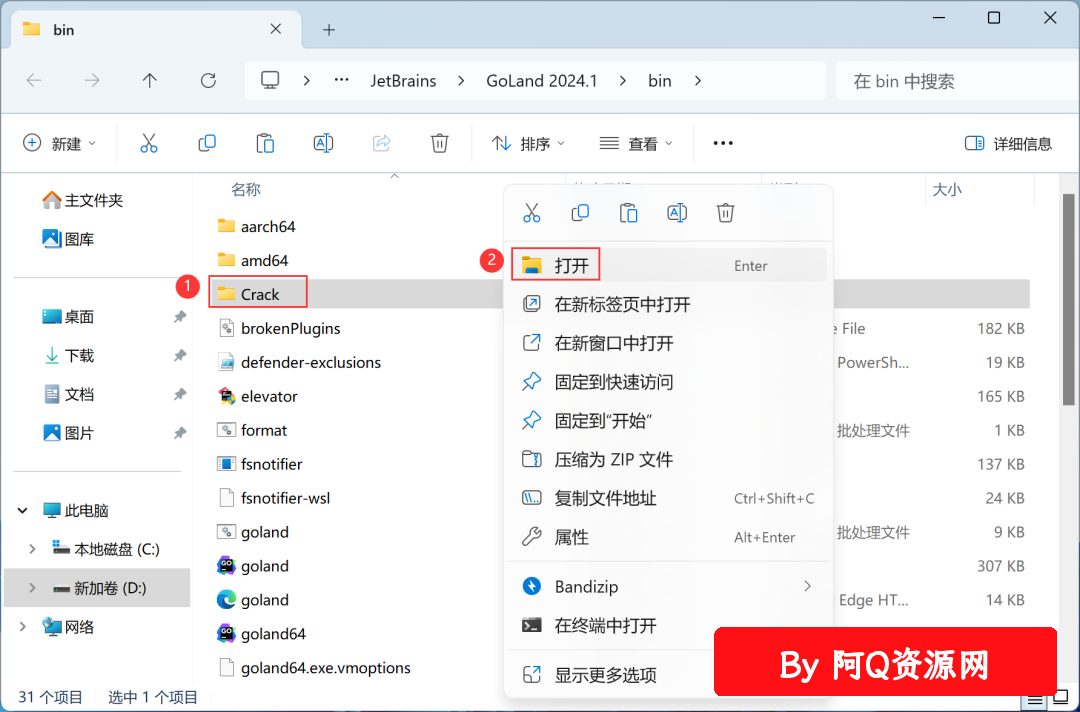Image resolution: width=1080 pixels, height=712 pixels.
Task: Open 图库 in the sidebar
Action: pyautogui.click(x=68, y=239)
